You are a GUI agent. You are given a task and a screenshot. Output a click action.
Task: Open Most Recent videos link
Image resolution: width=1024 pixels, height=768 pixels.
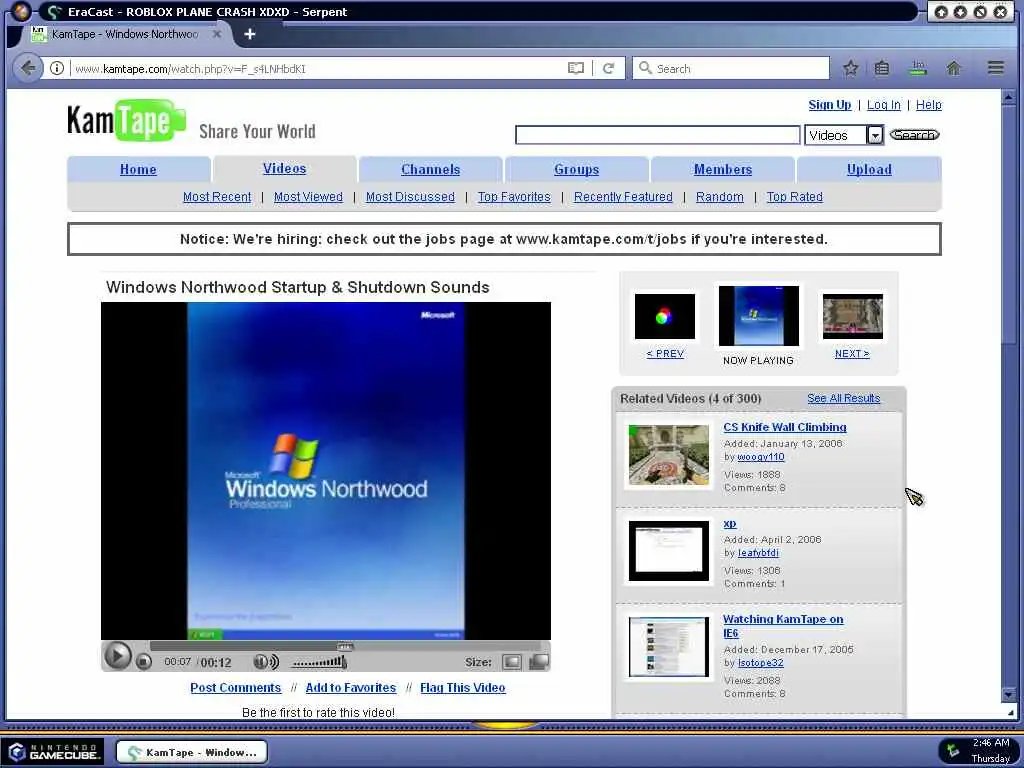[x=217, y=197]
